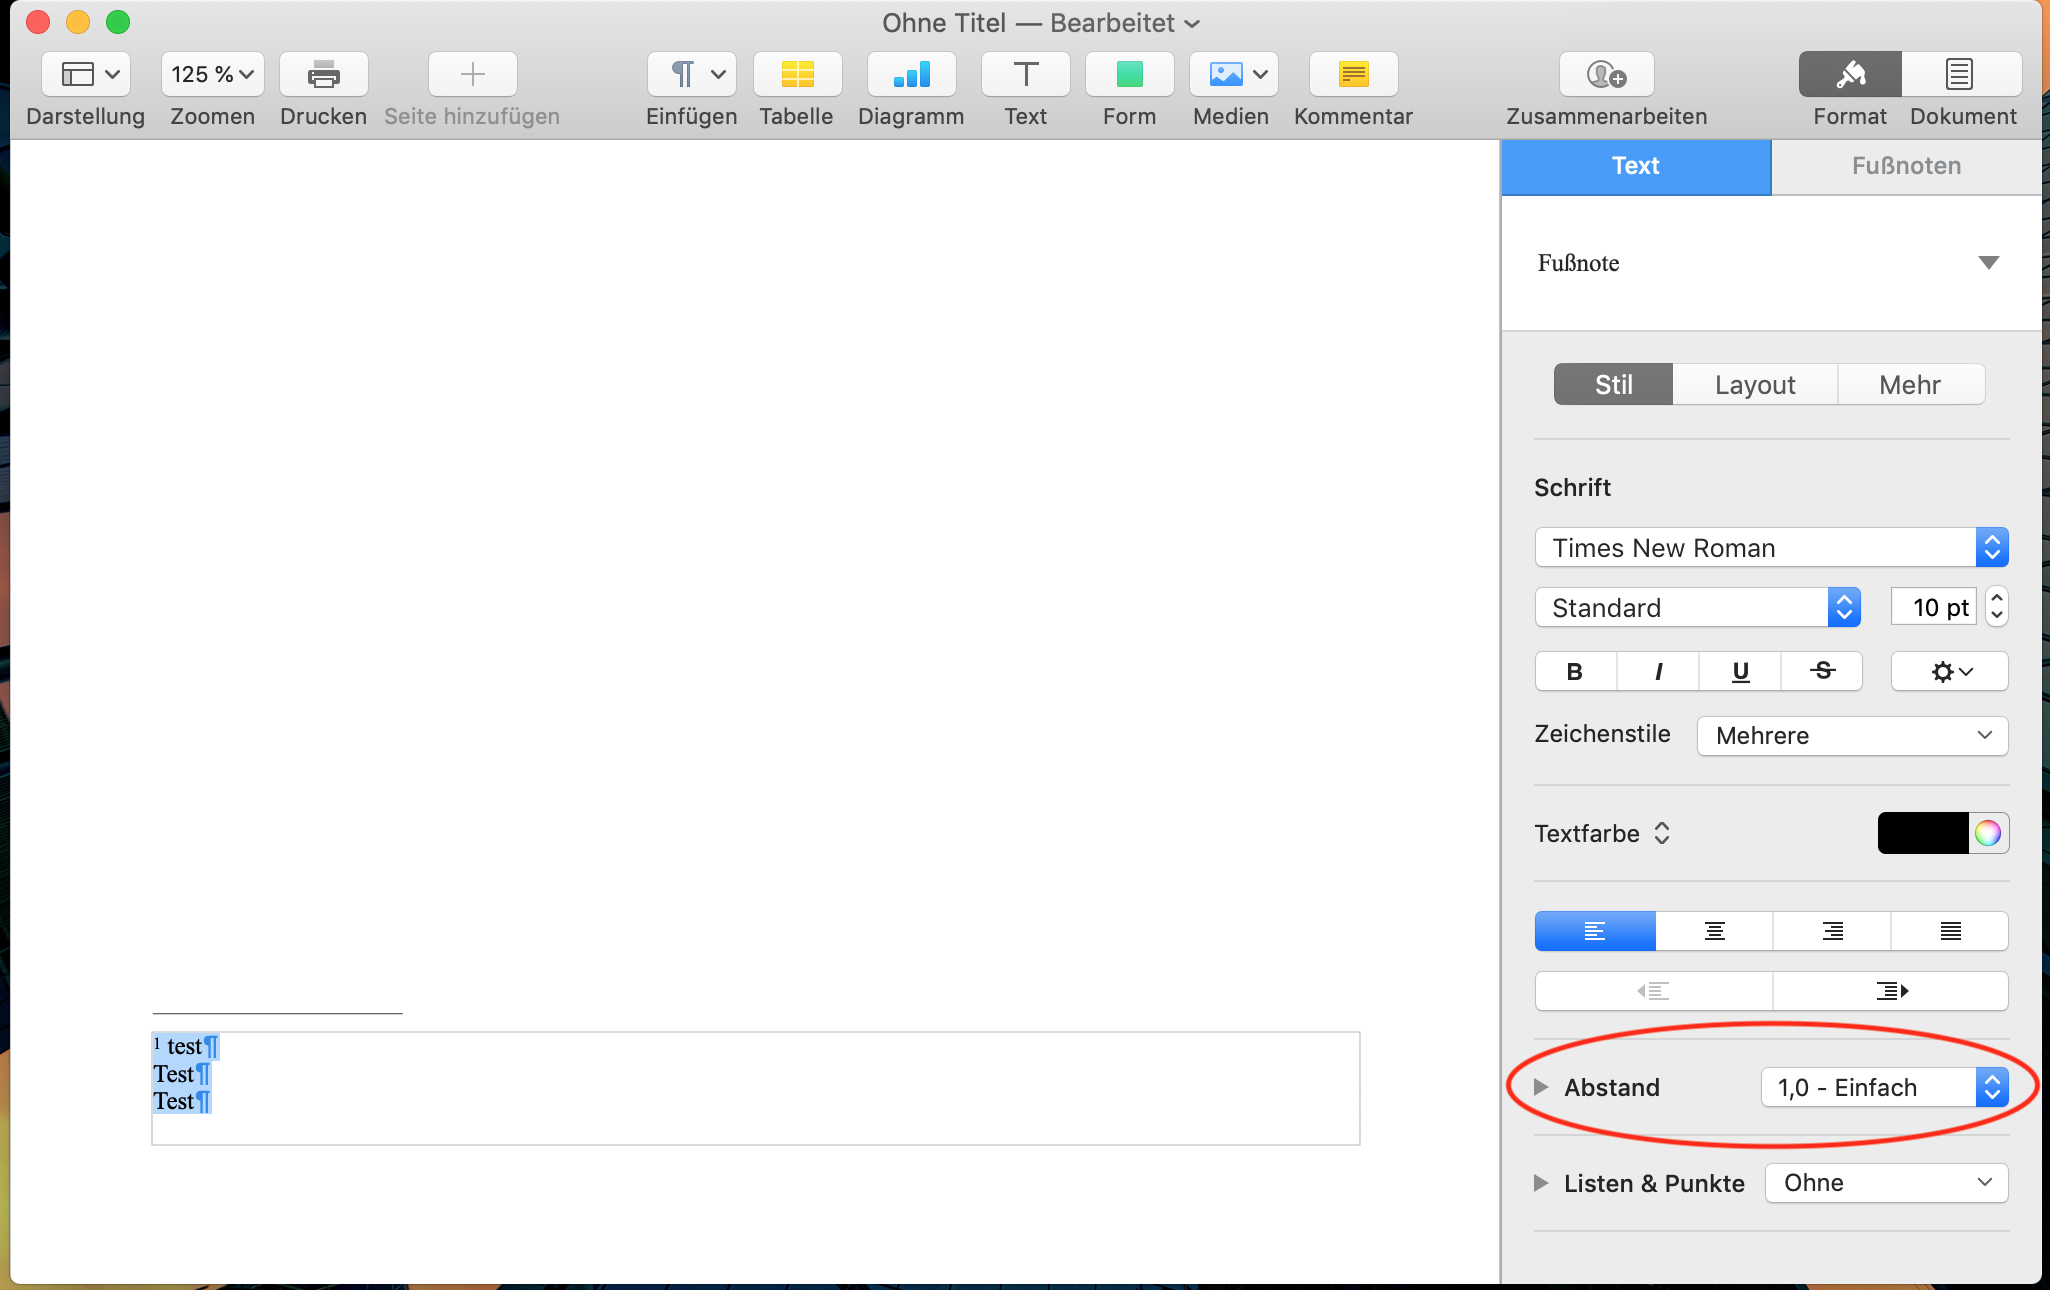Add a text box via Text icon
2050x1290 pixels.
coord(1025,75)
